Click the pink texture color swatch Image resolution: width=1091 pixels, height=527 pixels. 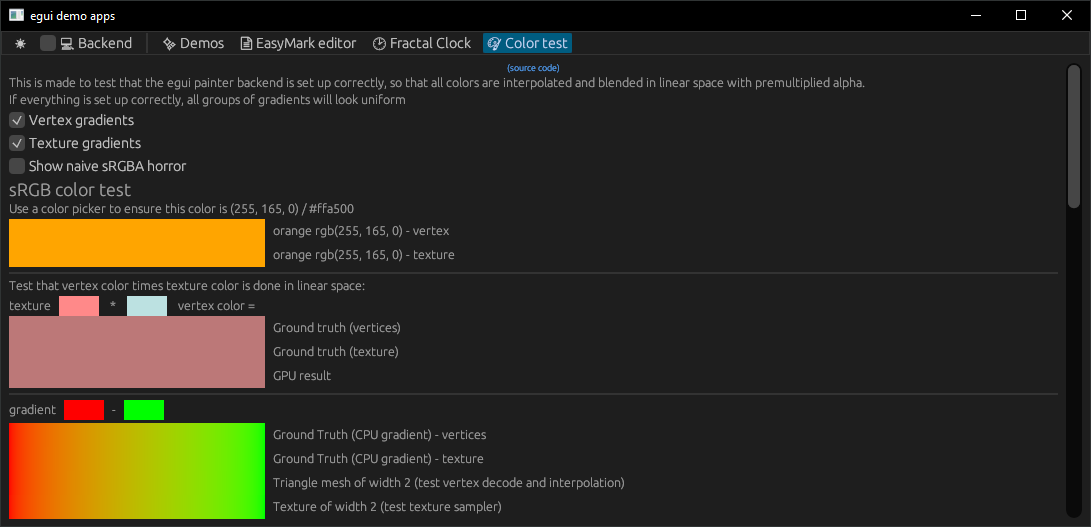point(79,306)
